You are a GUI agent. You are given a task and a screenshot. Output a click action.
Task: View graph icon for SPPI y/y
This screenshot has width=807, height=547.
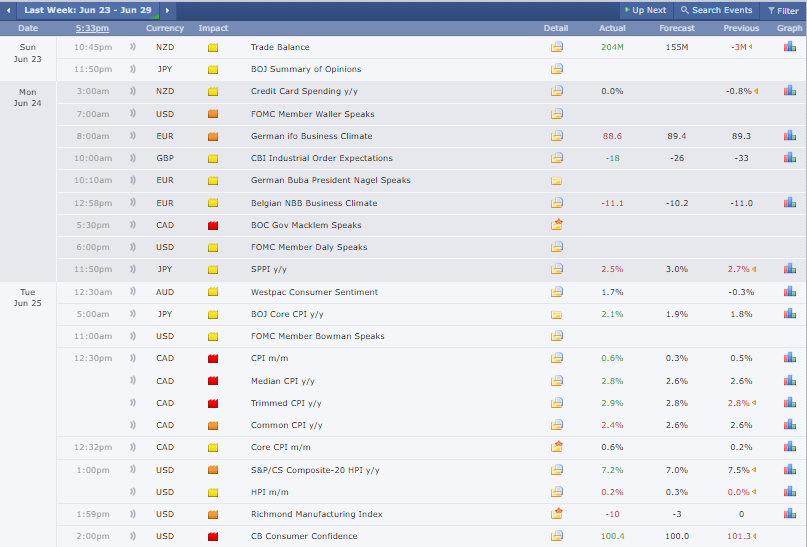(x=789, y=269)
